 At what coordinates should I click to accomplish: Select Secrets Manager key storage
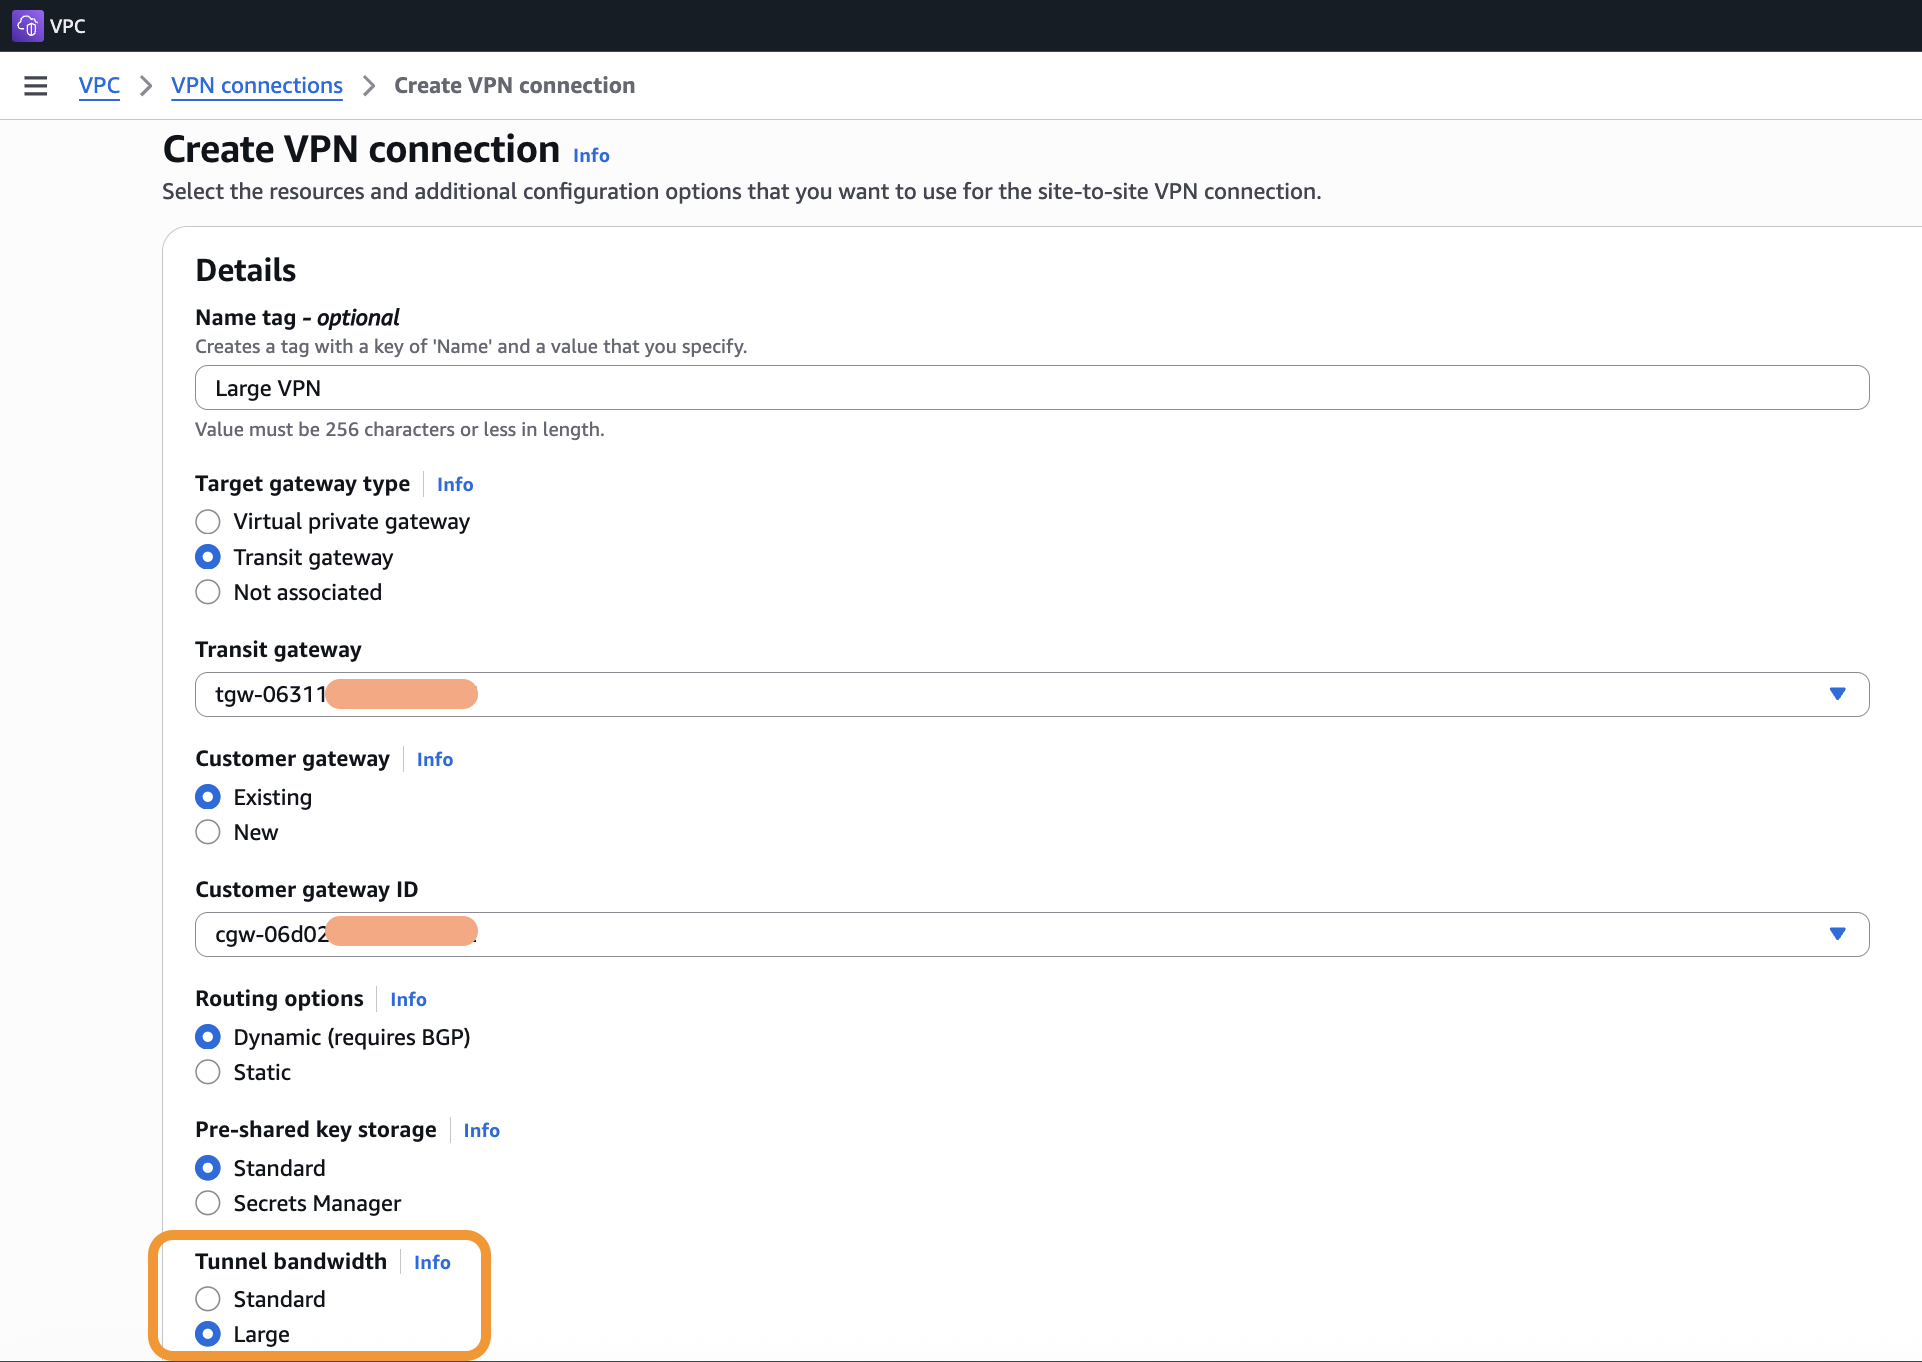(208, 1204)
